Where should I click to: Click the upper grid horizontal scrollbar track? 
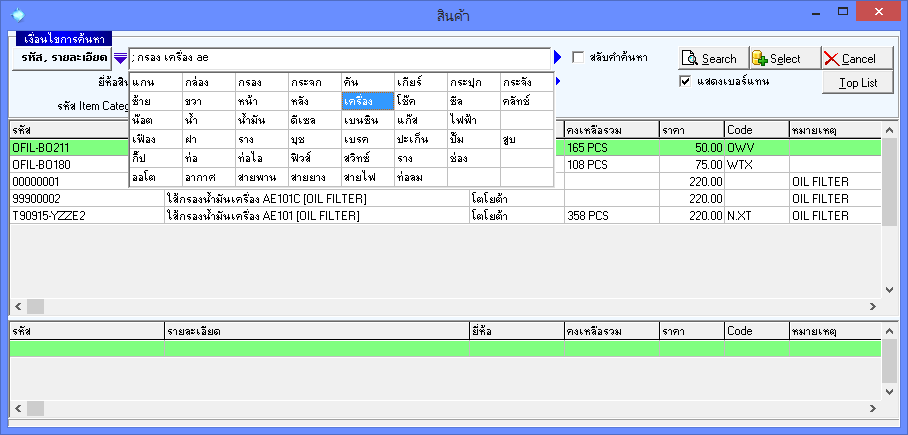pyautogui.click(x=450, y=306)
